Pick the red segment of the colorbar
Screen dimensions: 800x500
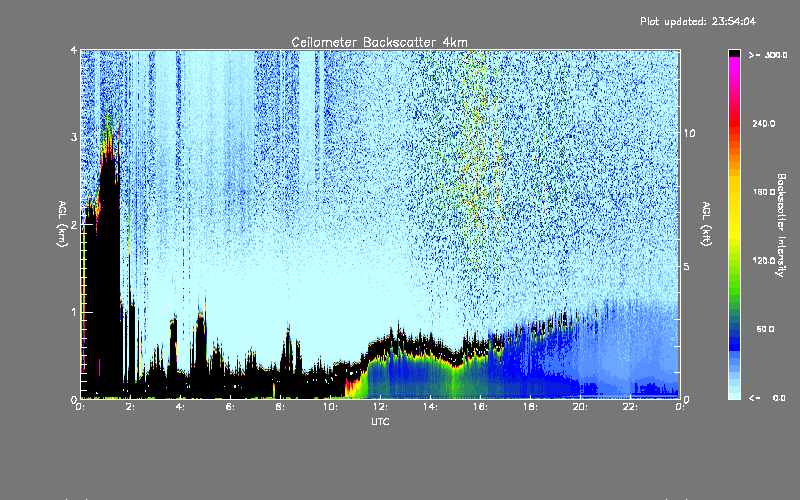(734, 122)
